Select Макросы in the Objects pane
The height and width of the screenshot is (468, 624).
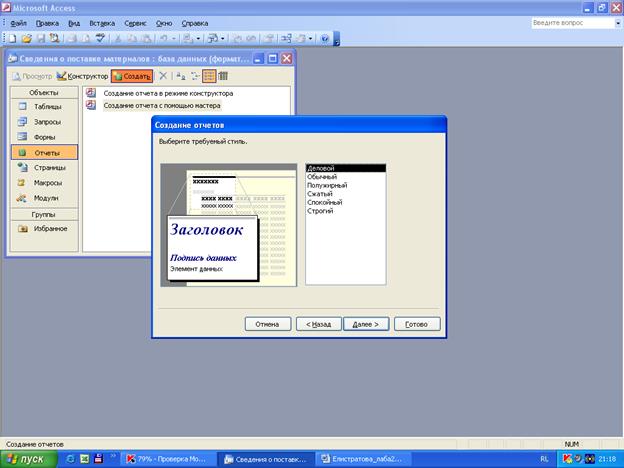(x=44, y=183)
